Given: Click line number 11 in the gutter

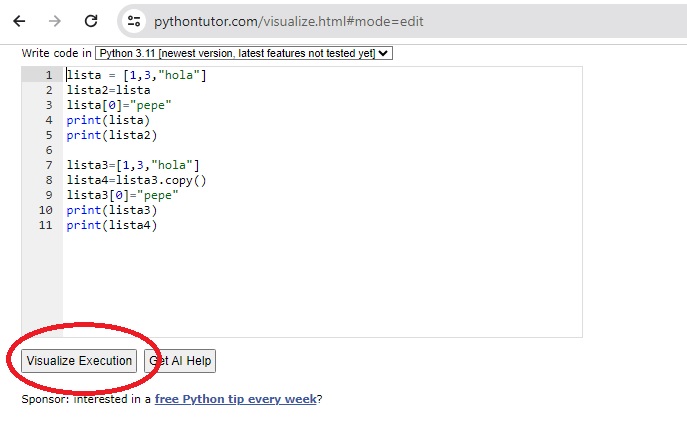Looking at the screenshot, I should click(46, 225).
